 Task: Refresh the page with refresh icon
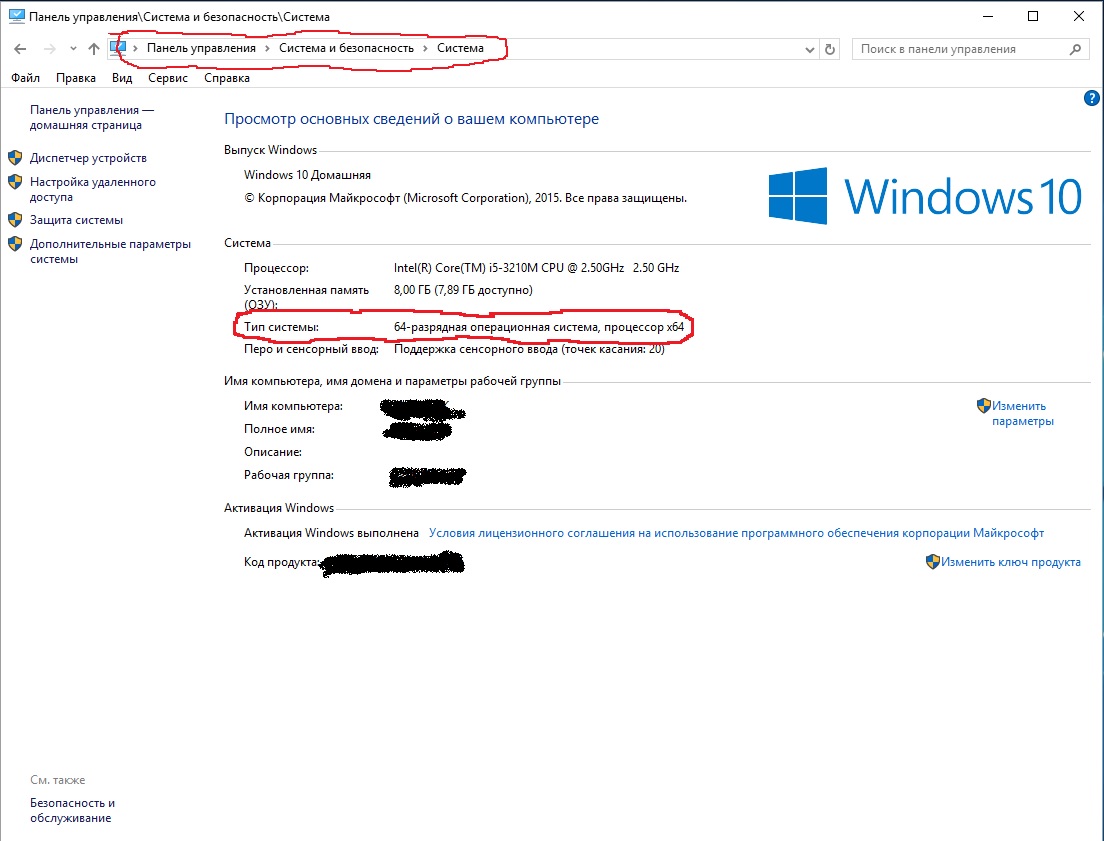click(x=830, y=49)
